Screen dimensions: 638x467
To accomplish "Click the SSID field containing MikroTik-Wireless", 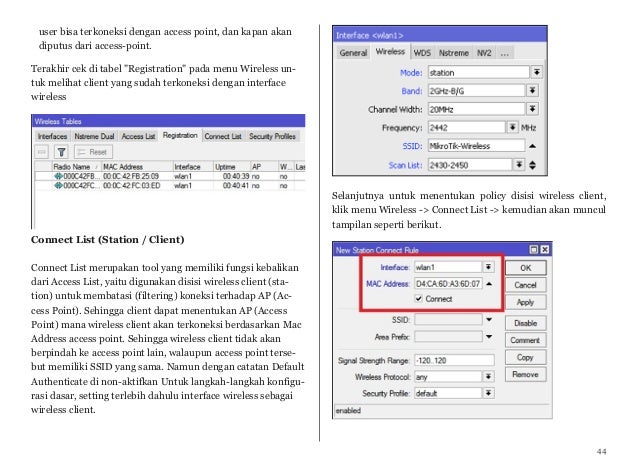I will coord(476,146).
